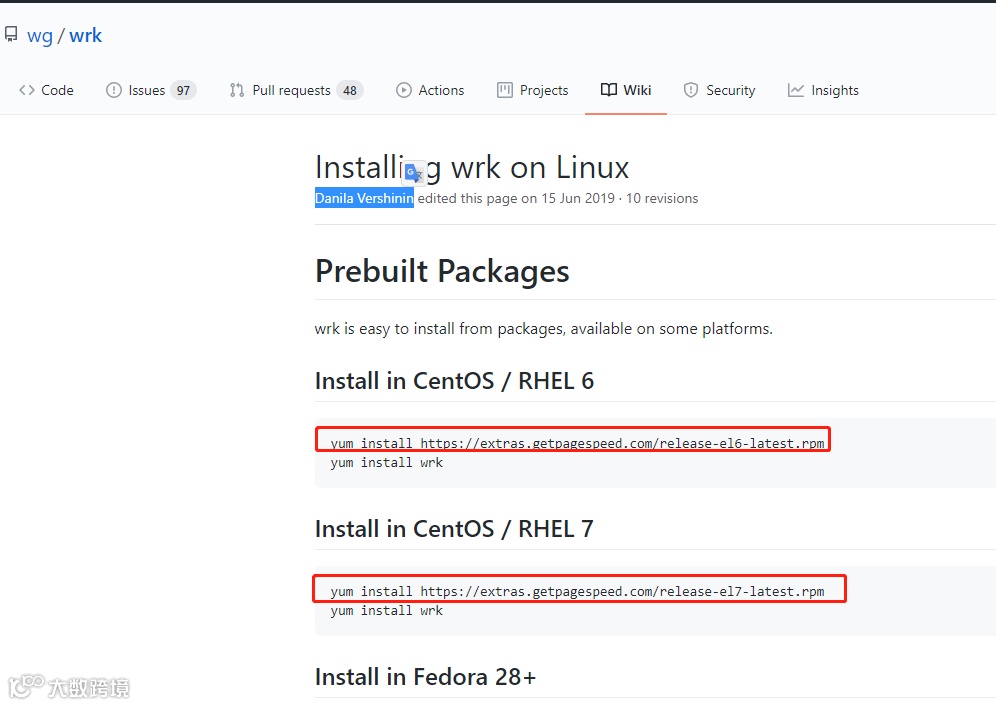
Task: Click the release-el7-latest.rpm yum command
Action: pyautogui.click(x=577, y=591)
